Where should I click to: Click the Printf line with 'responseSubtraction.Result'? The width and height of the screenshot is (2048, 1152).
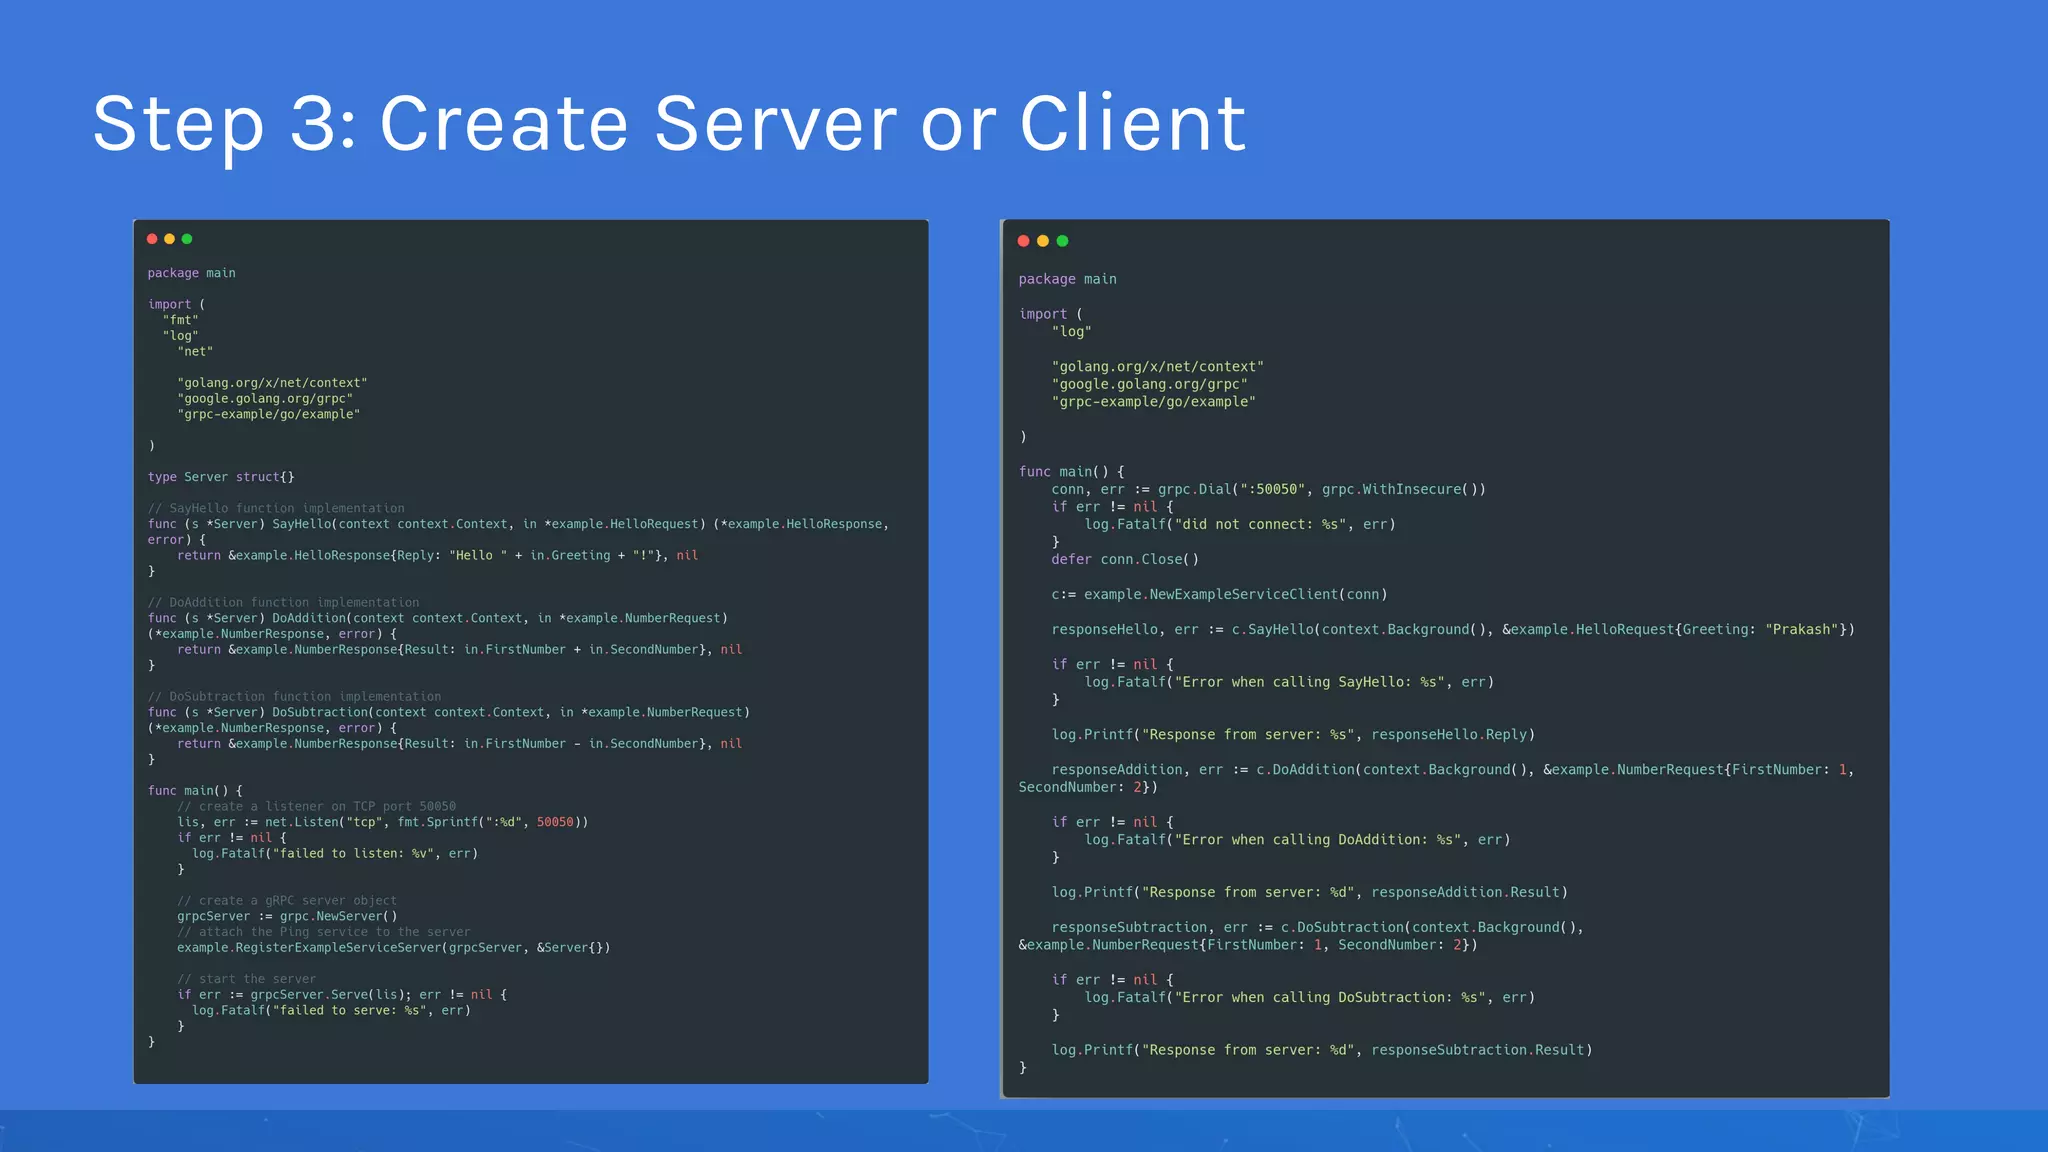1322,1050
